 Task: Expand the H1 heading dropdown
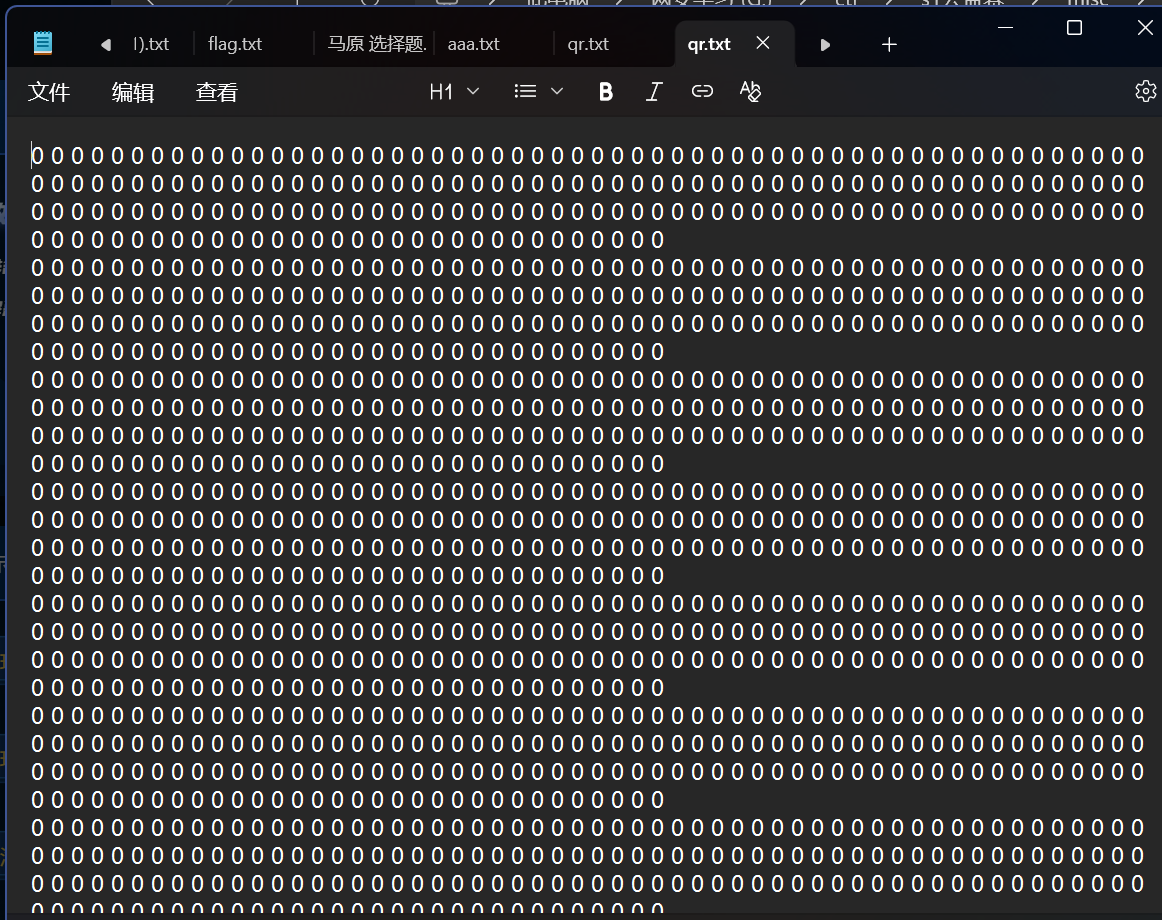pyautogui.click(x=454, y=92)
